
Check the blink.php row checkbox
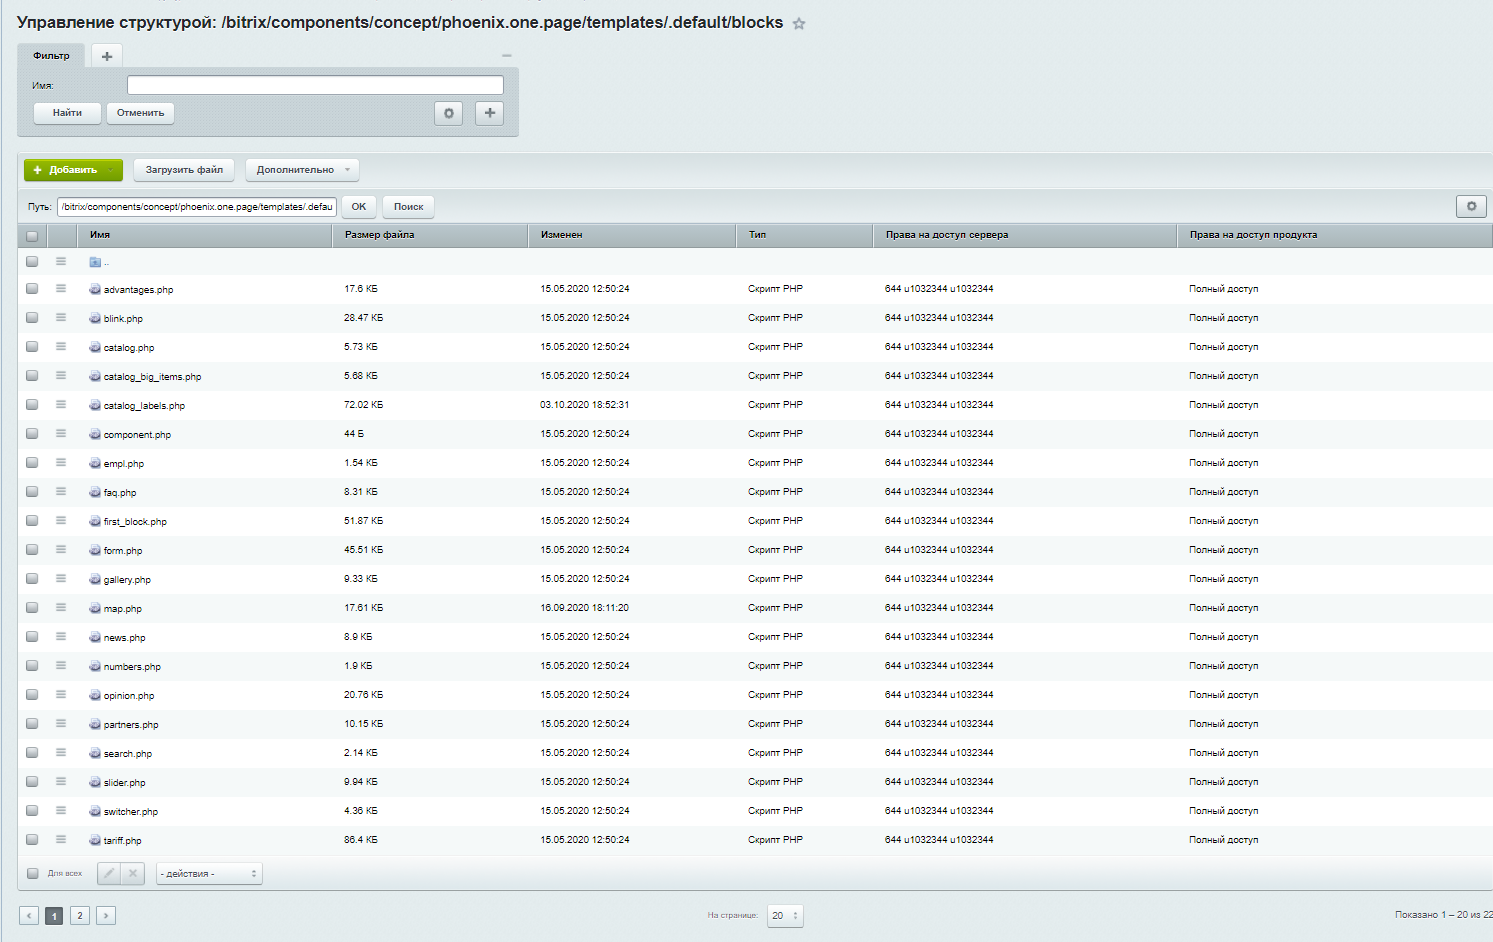(32, 317)
